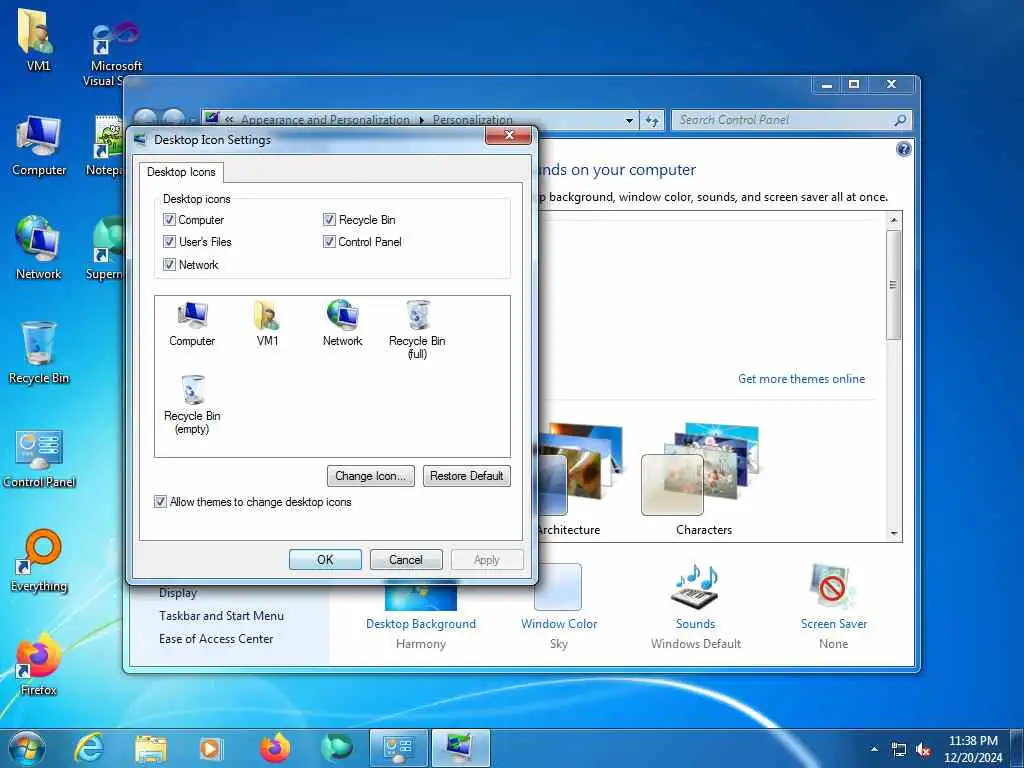The width and height of the screenshot is (1024, 768).
Task: Click the Desktop Icons tab
Action: point(181,172)
